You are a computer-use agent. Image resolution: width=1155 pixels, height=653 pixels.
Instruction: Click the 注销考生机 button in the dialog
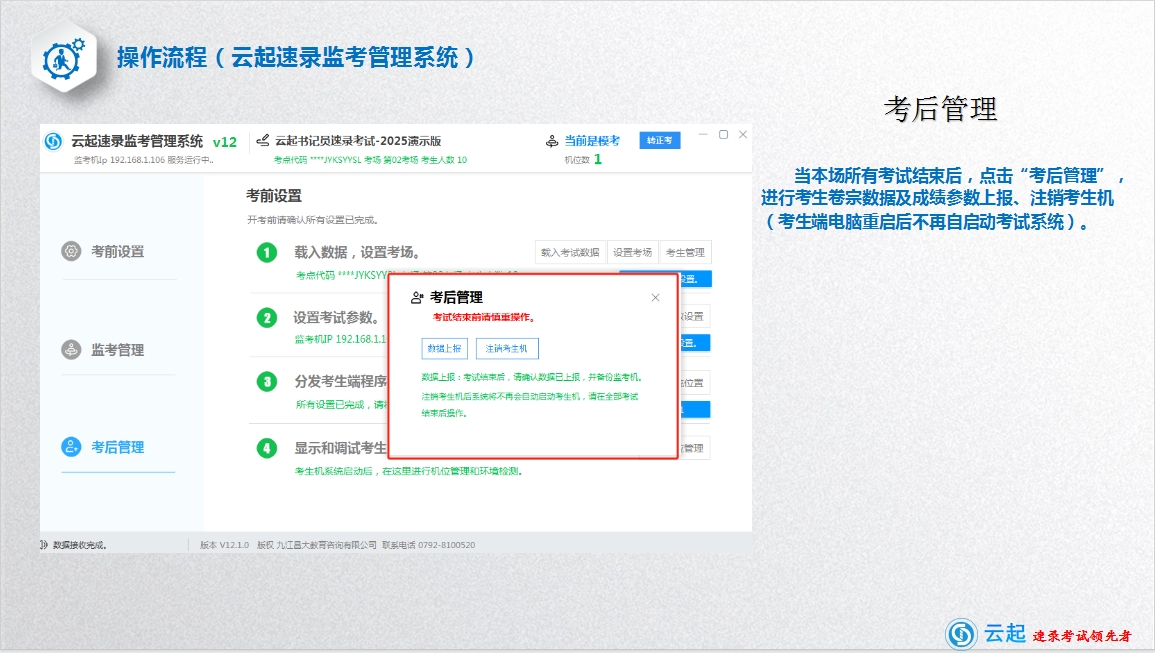(x=507, y=349)
